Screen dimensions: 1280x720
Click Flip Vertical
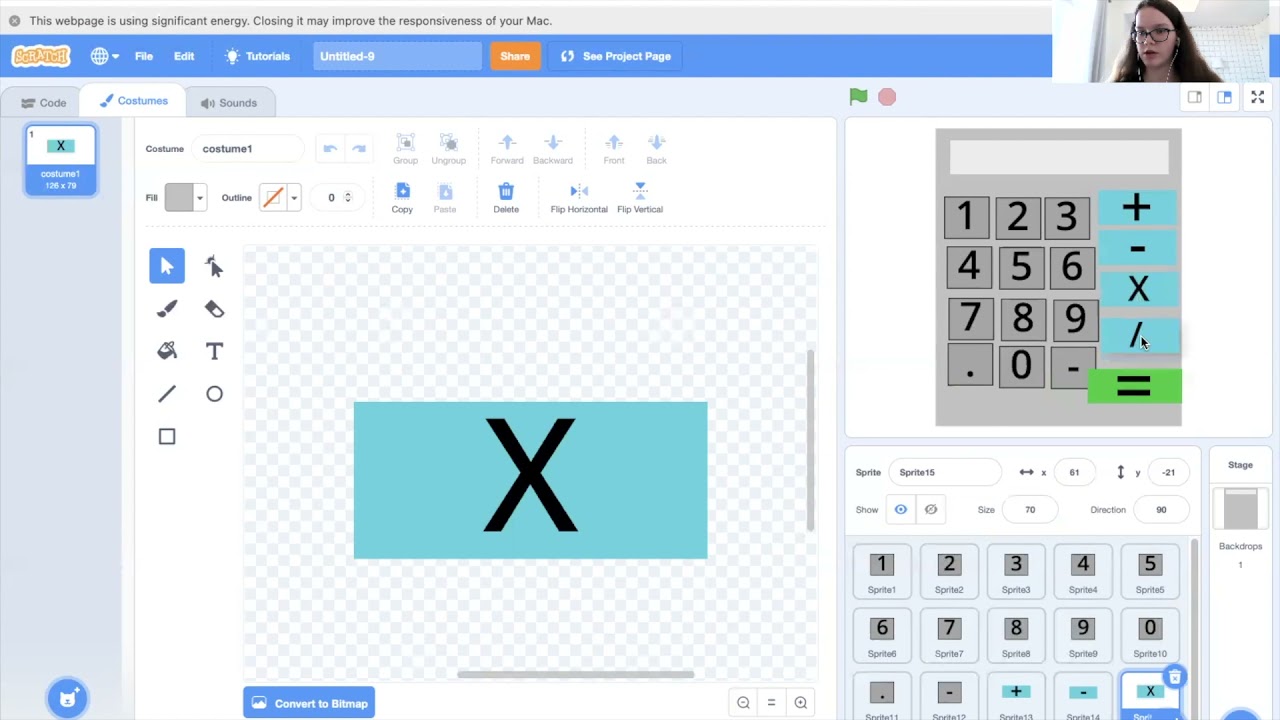click(640, 198)
